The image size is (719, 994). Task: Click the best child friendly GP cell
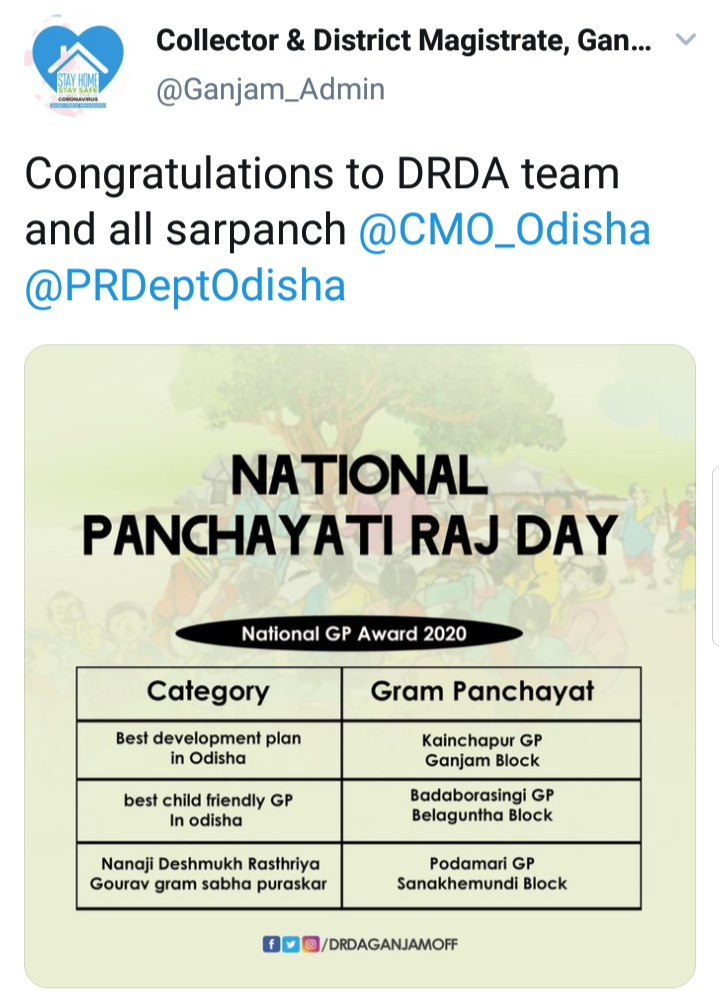208,810
